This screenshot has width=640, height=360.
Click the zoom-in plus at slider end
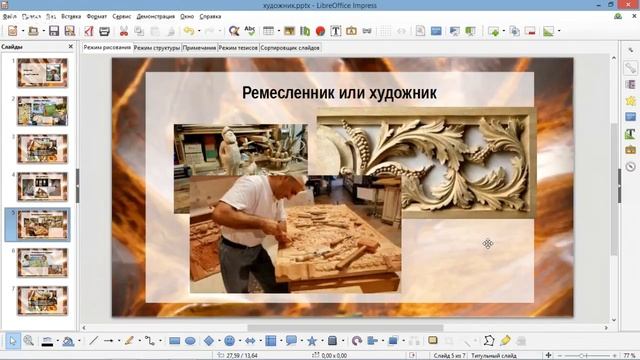(x=615, y=356)
